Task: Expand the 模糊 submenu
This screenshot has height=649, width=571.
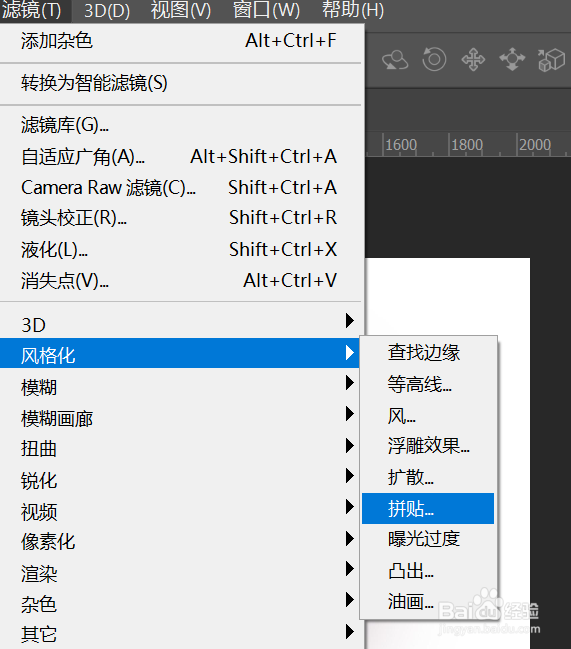Action: click(x=181, y=385)
